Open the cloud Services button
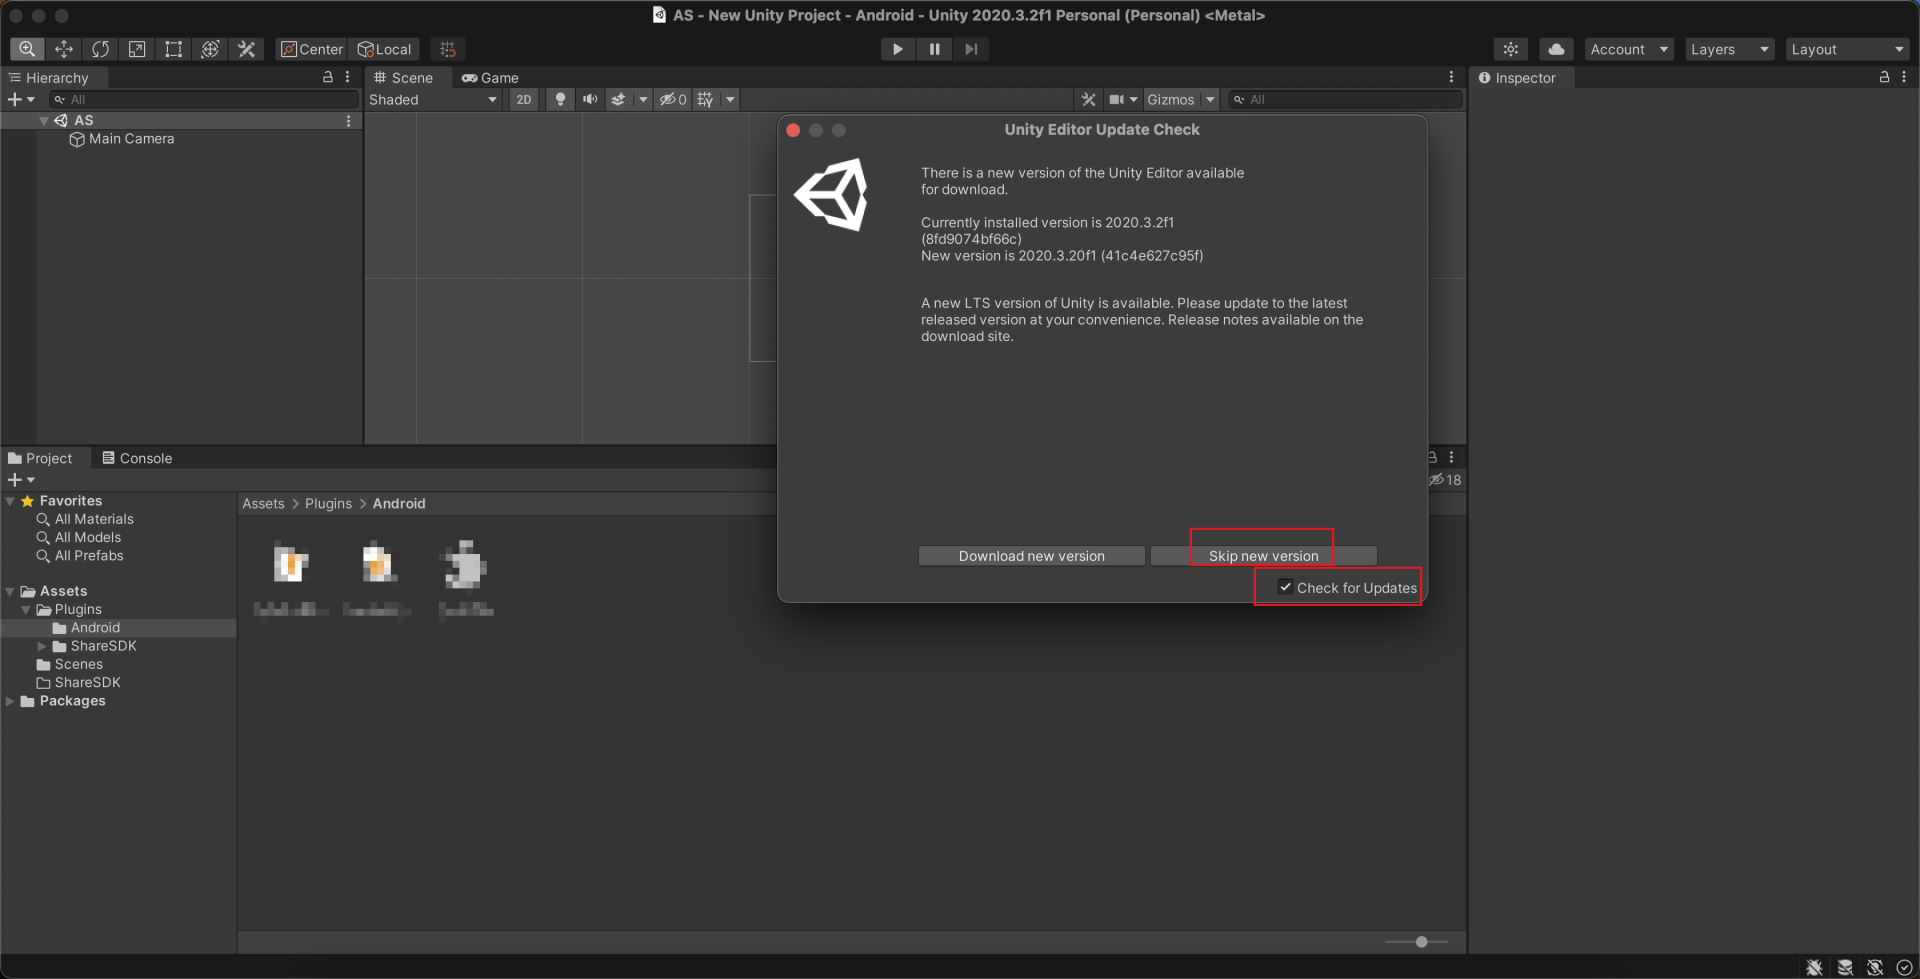This screenshot has width=1920, height=979. pos(1556,49)
